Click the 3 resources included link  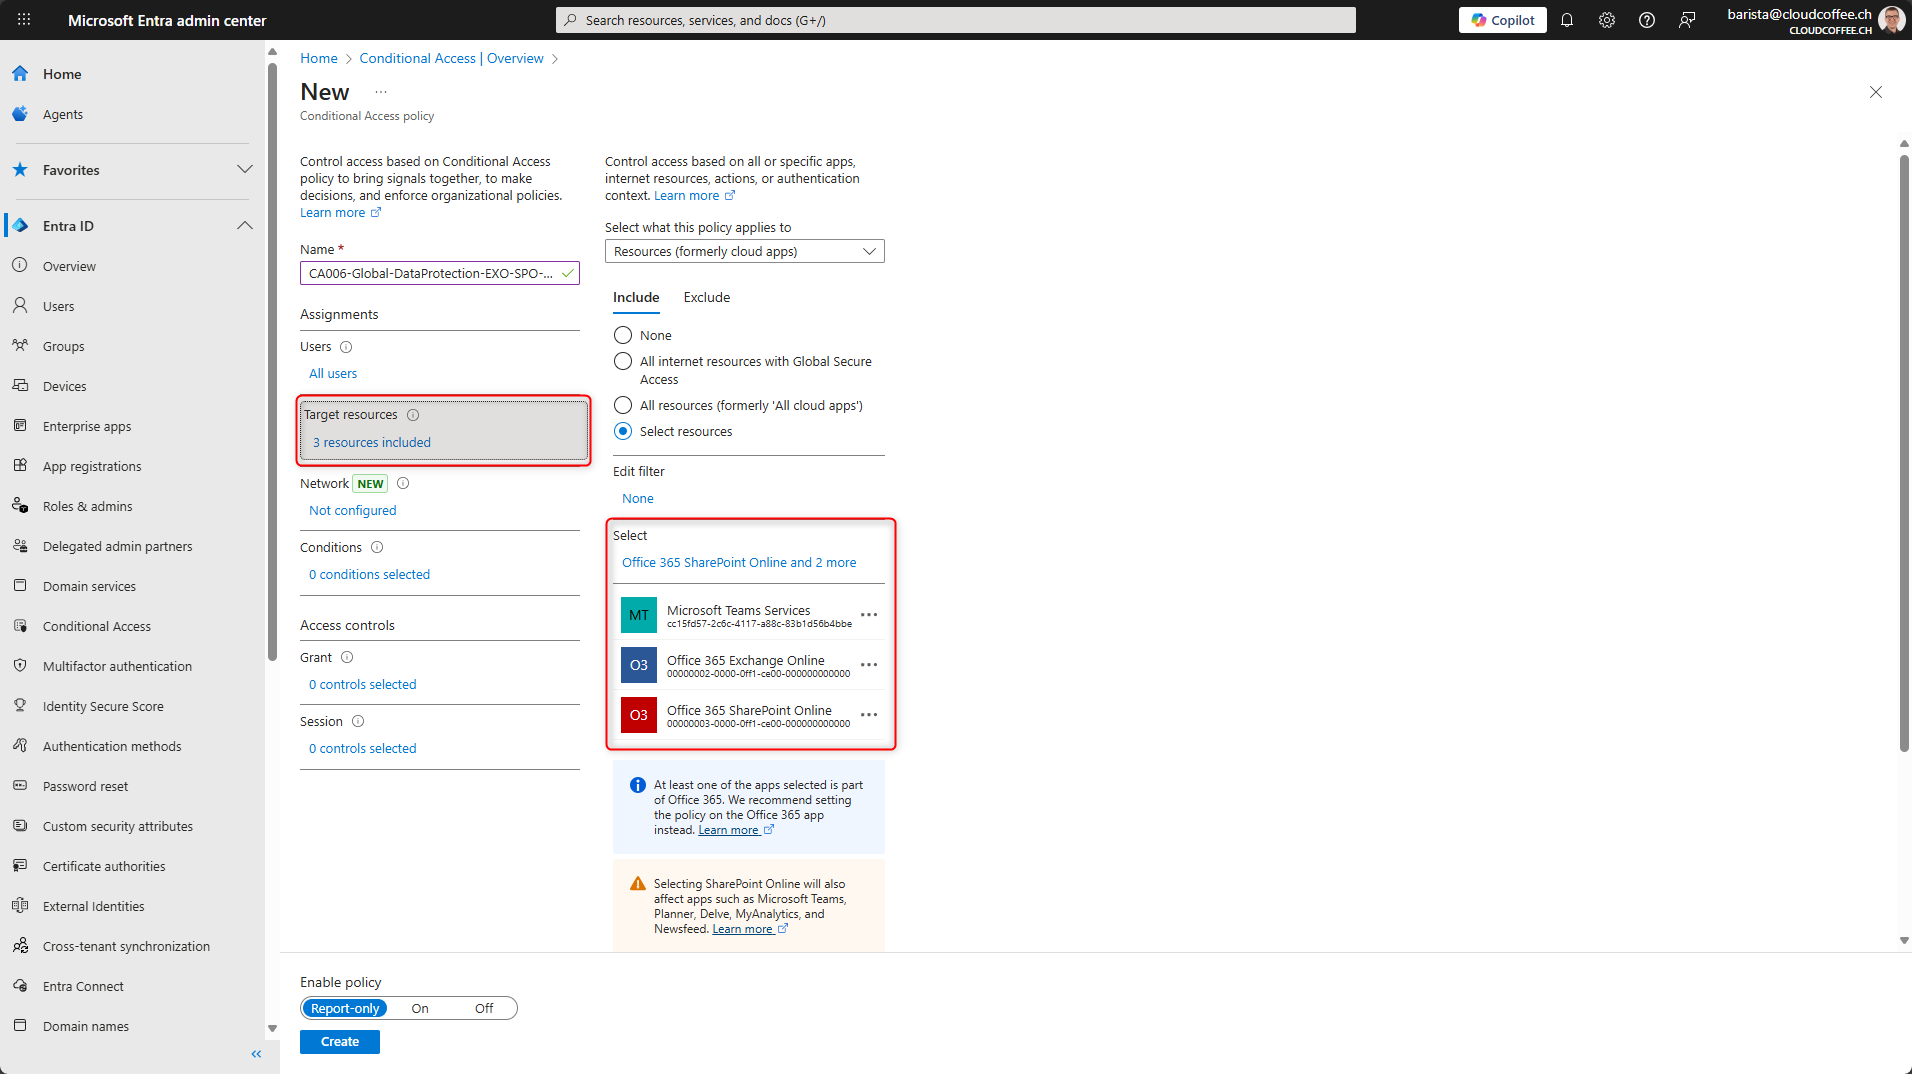tap(372, 442)
